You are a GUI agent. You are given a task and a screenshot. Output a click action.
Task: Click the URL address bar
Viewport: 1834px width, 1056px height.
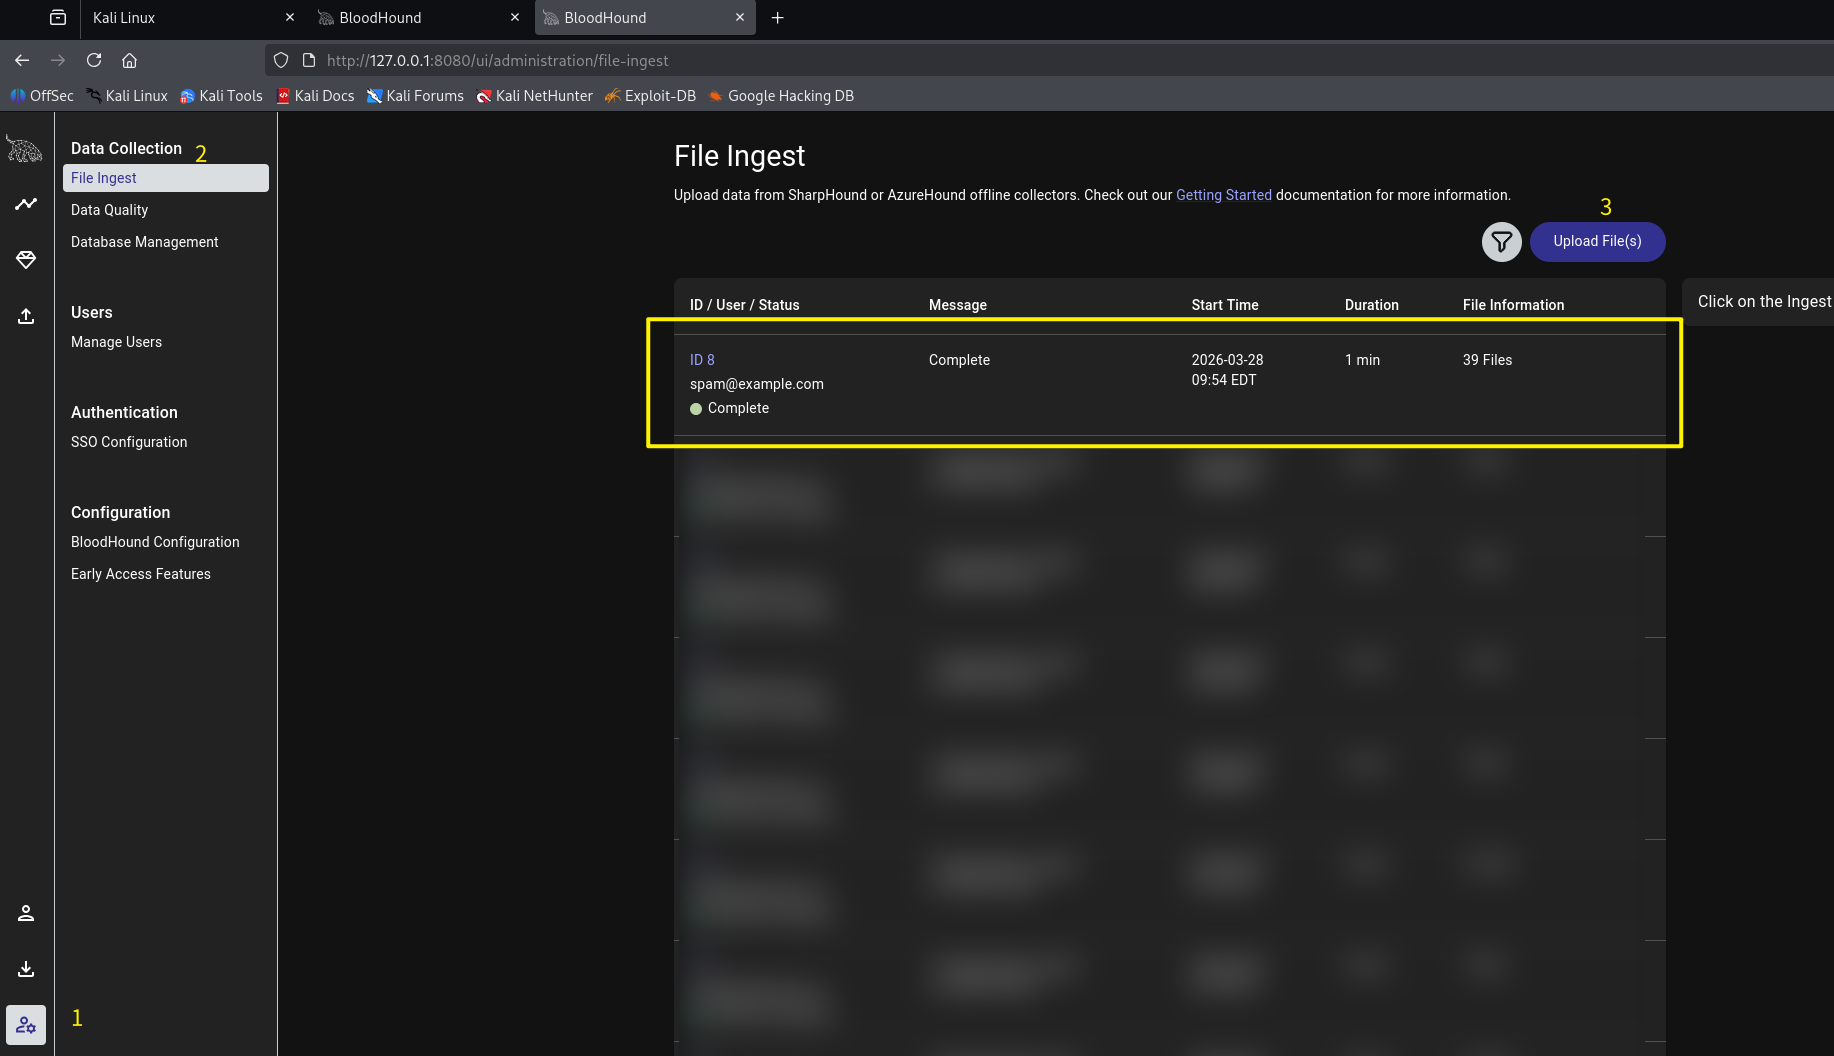[1050, 60]
